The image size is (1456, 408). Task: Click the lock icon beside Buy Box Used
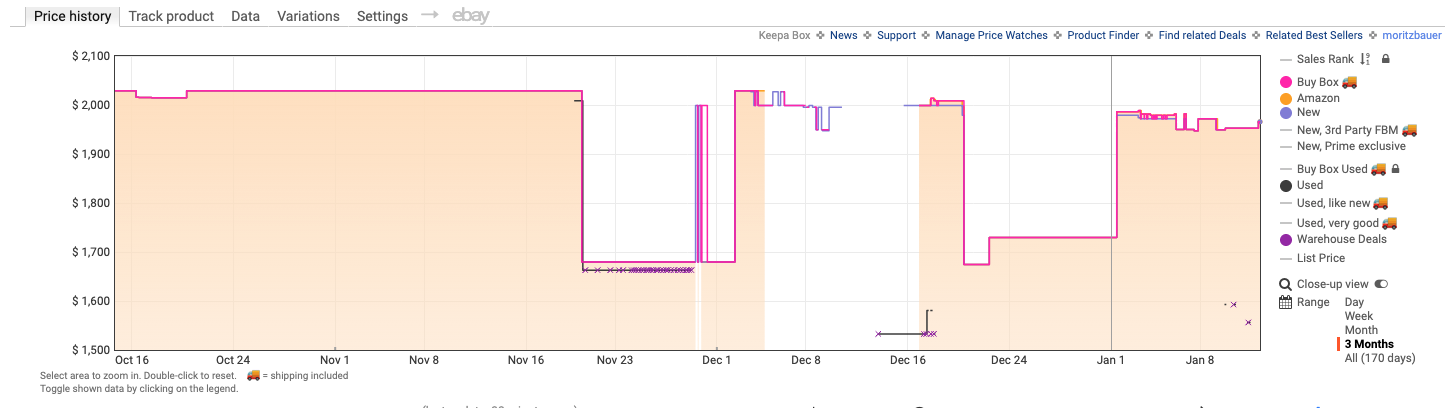[1396, 169]
